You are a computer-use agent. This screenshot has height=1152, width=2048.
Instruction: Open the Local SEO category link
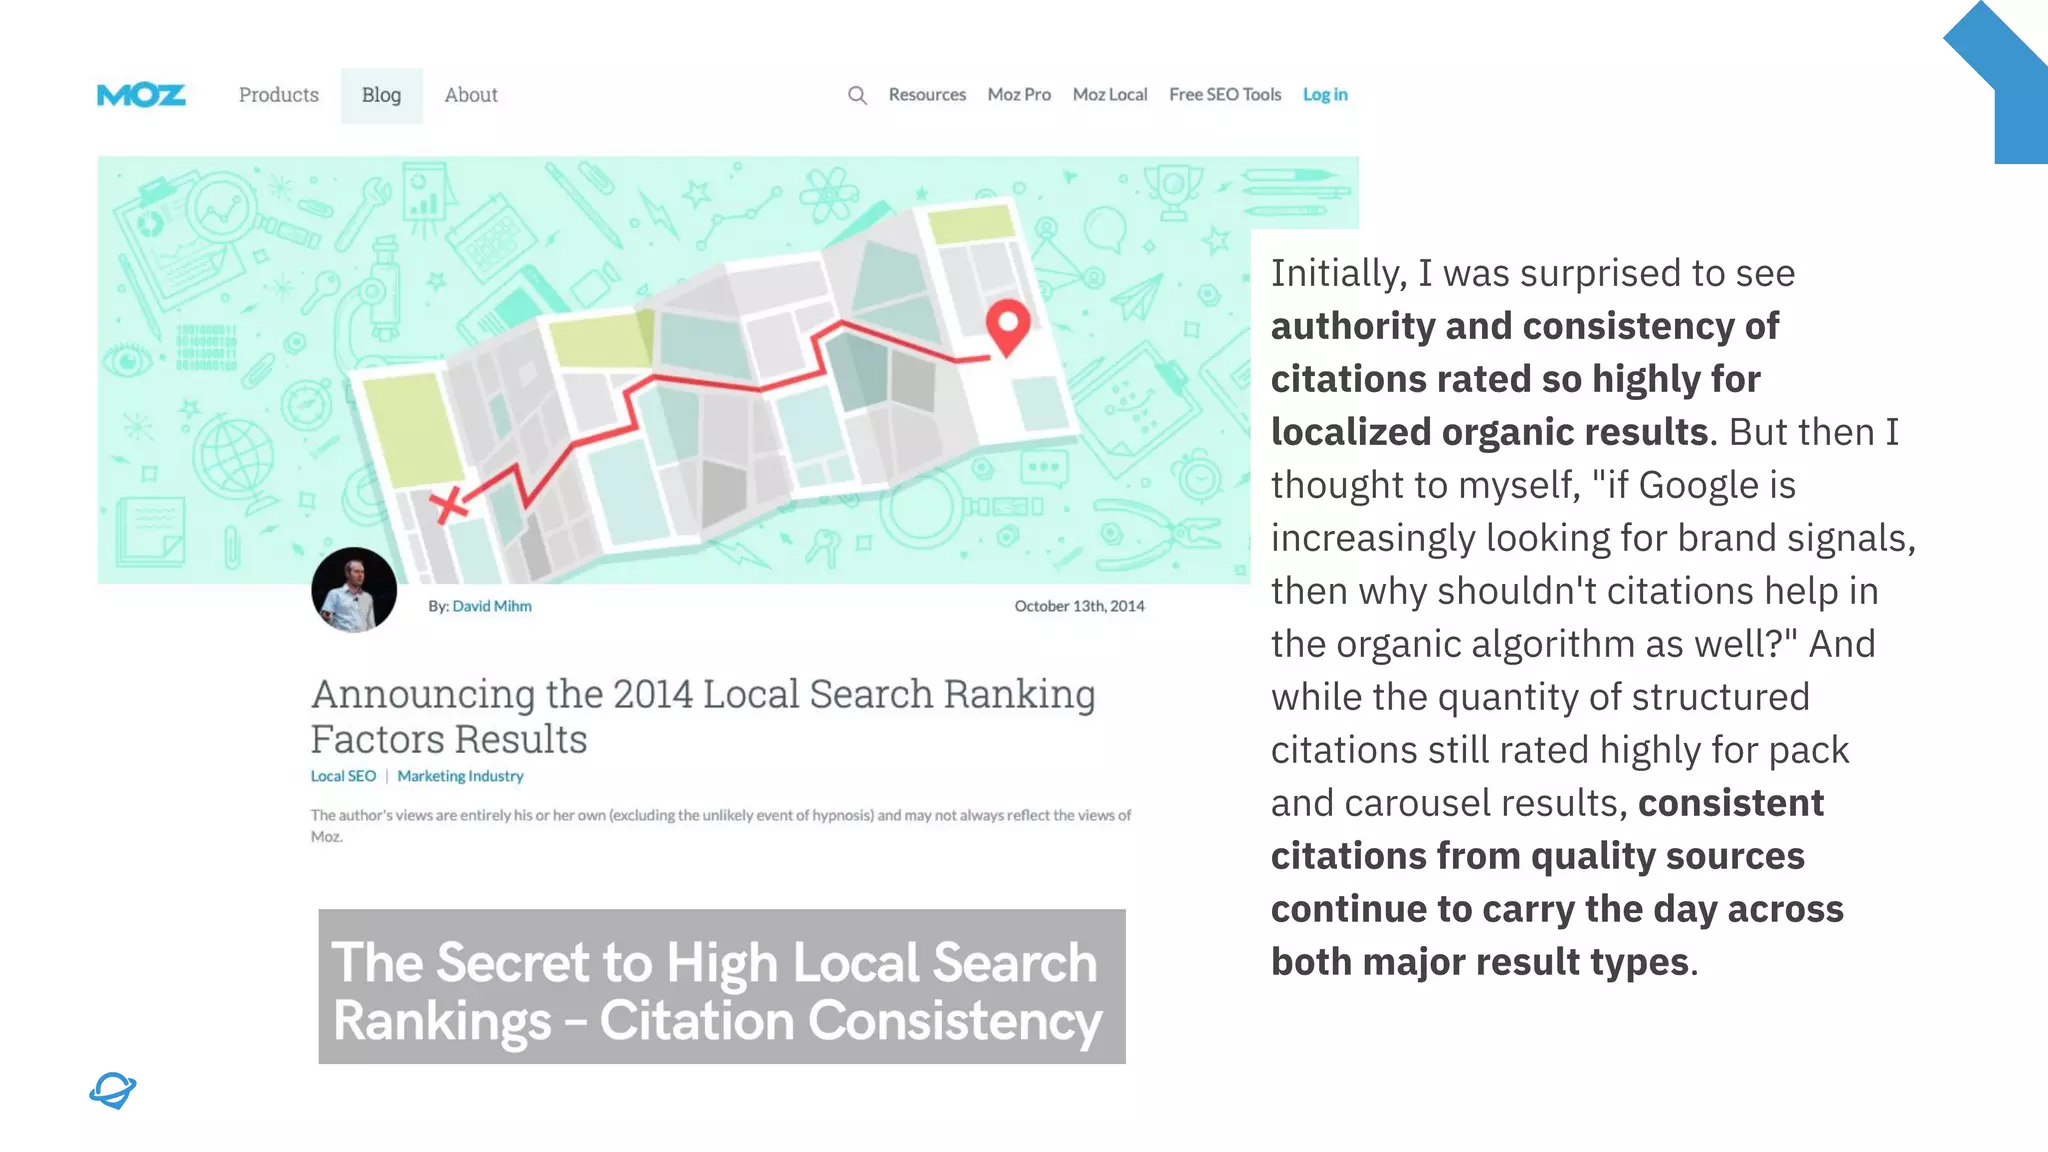(x=343, y=776)
